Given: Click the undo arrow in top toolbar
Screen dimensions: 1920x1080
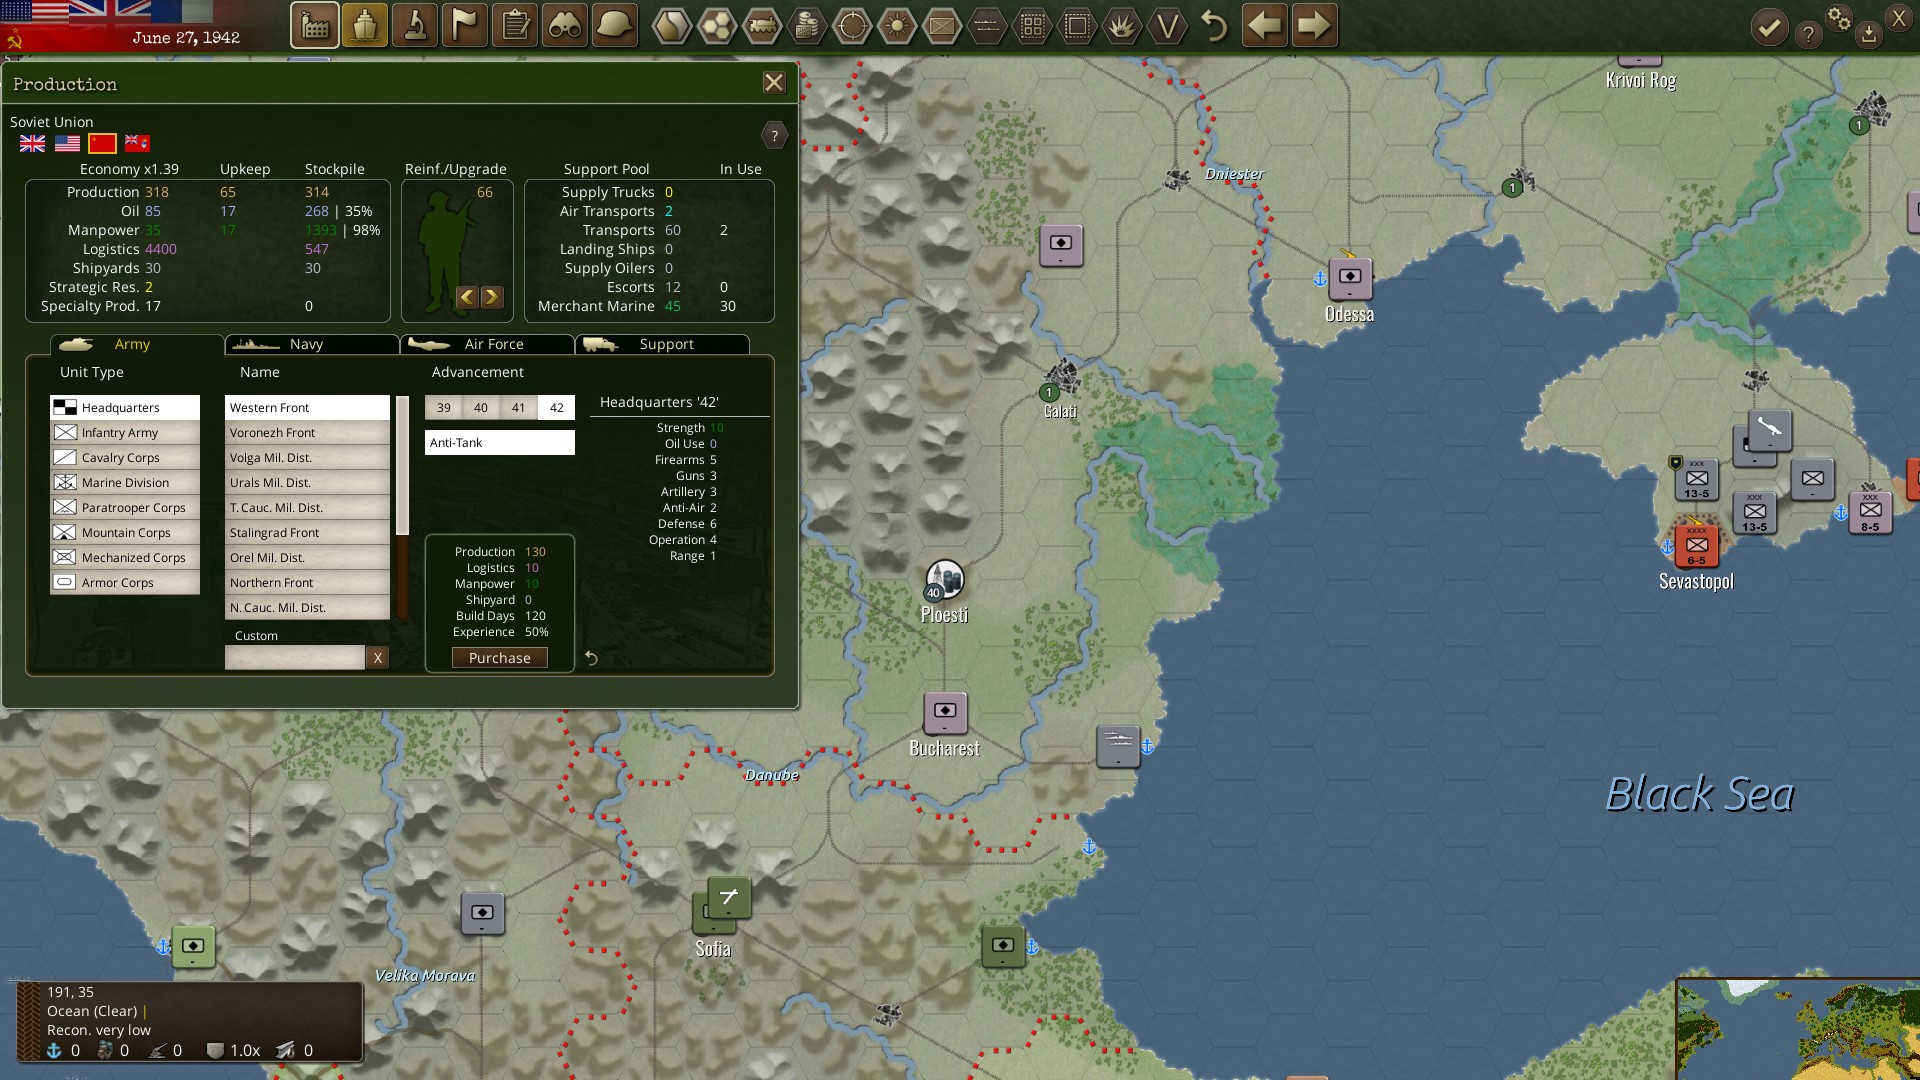Looking at the screenshot, I should (1214, 26).
